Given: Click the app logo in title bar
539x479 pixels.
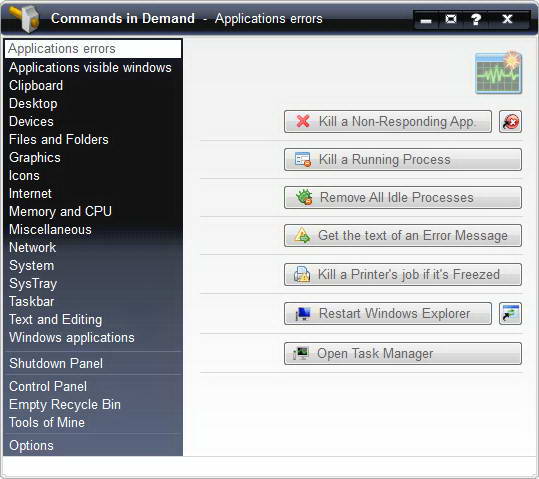Looking at the screenshot, I should (24, 18).
